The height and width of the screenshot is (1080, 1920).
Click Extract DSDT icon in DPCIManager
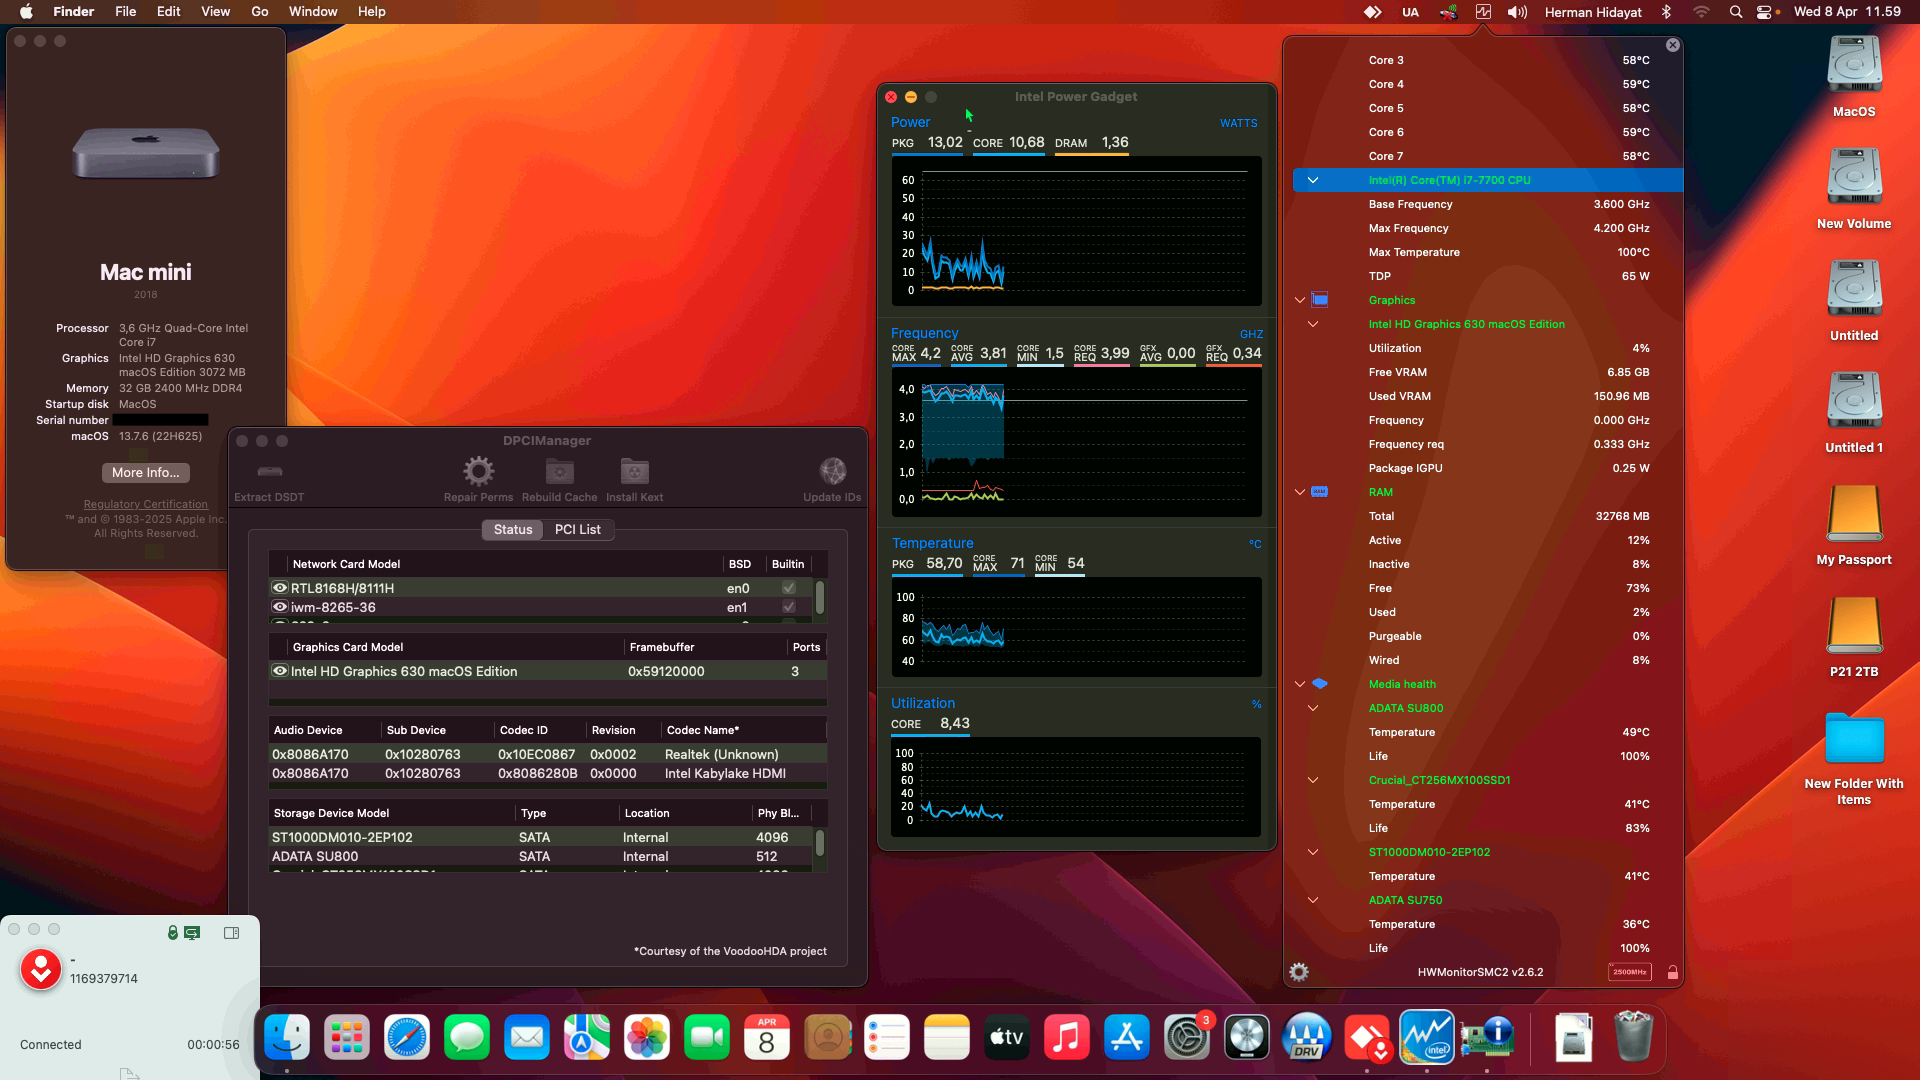(x=269, y=471)
